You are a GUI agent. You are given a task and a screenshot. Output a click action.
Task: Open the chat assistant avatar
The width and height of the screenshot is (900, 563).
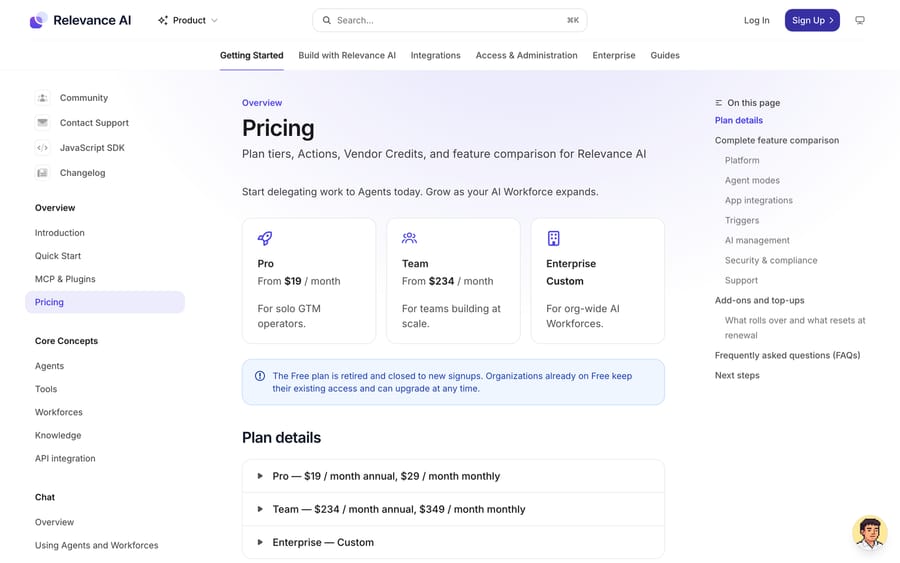click(x=870, y=533)
